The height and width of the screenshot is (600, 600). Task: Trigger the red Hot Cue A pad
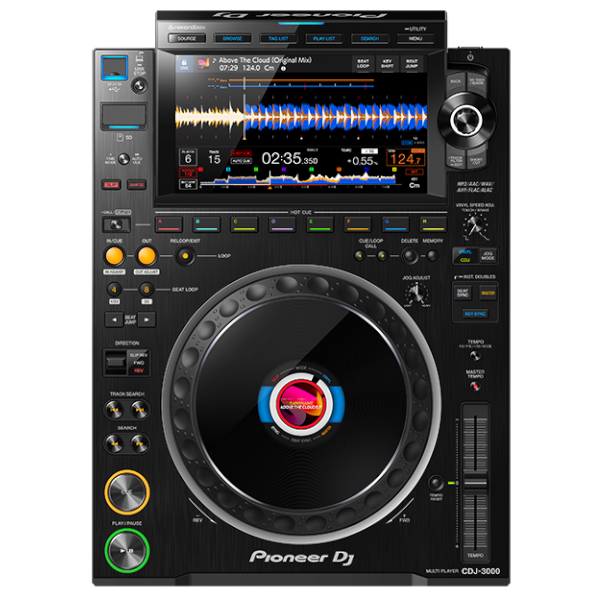tap(169, 224)
